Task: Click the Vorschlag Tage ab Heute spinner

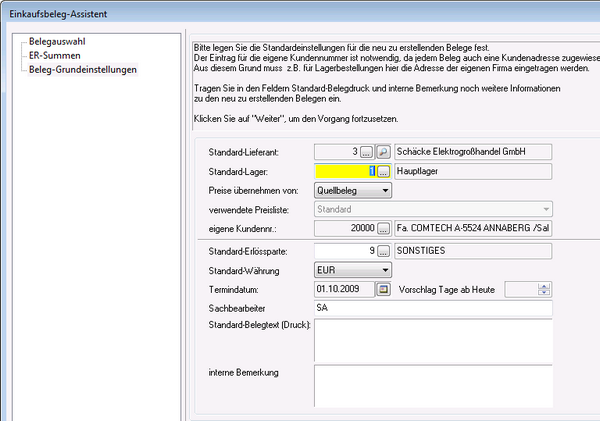Action: coord(543,290)
